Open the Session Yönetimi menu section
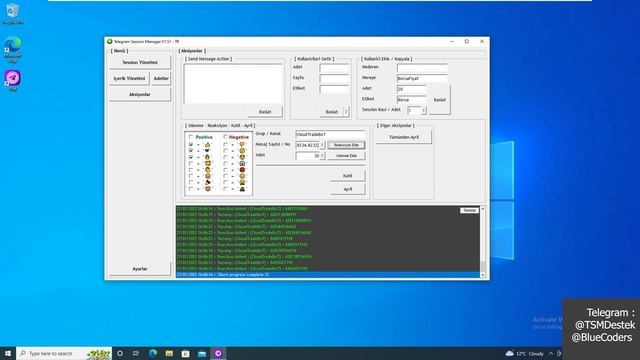The image size is (640, 360). point(140,62)
